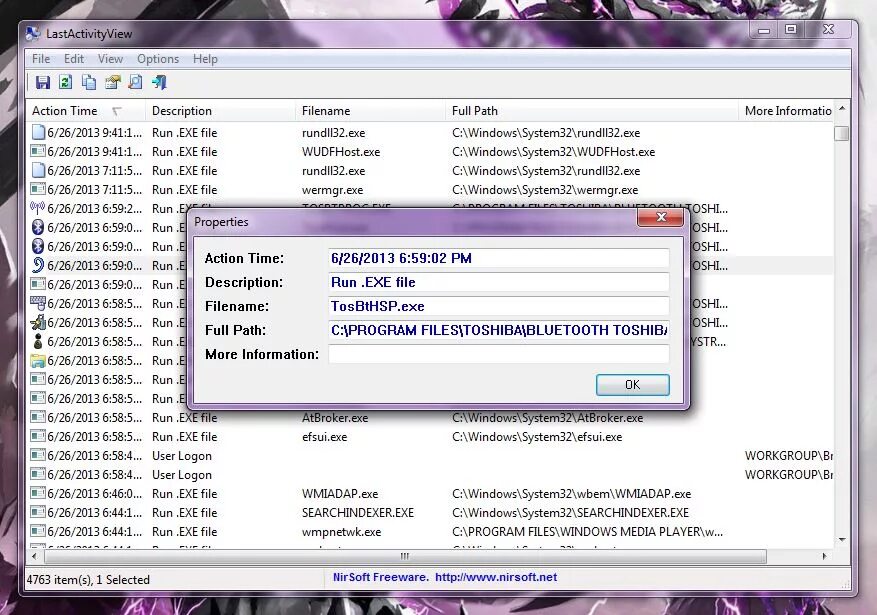The height and width of the screenshot is (615, 877).
Task: Click the icon of the wermgr.exe row
Action: tap(37, 190)
